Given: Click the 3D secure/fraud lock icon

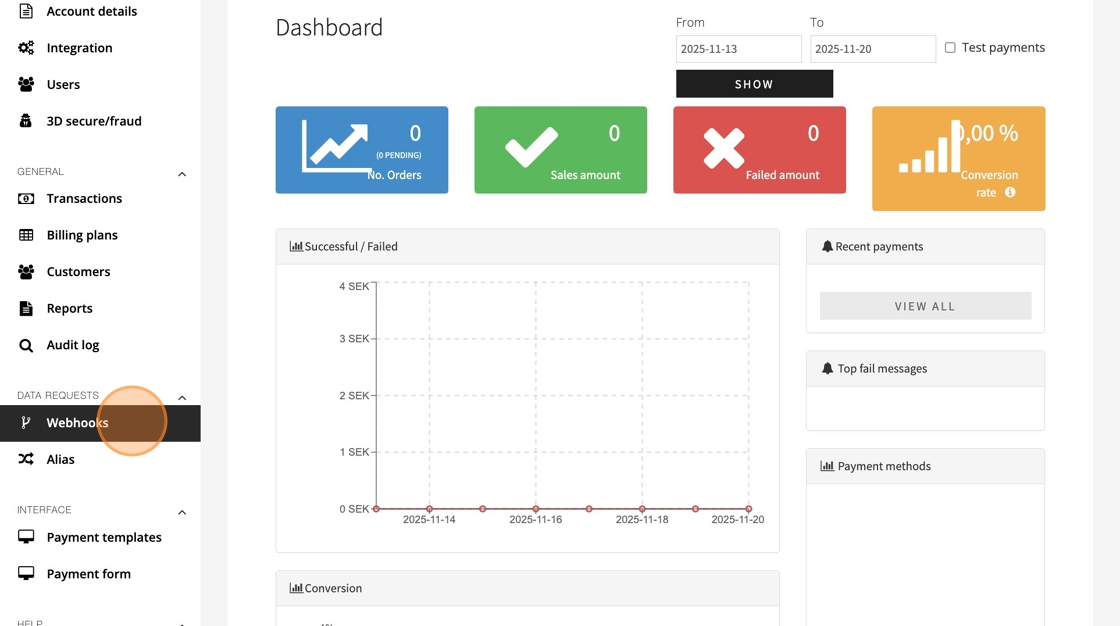Looking at the screenshot, I should [x=26, y=121].
